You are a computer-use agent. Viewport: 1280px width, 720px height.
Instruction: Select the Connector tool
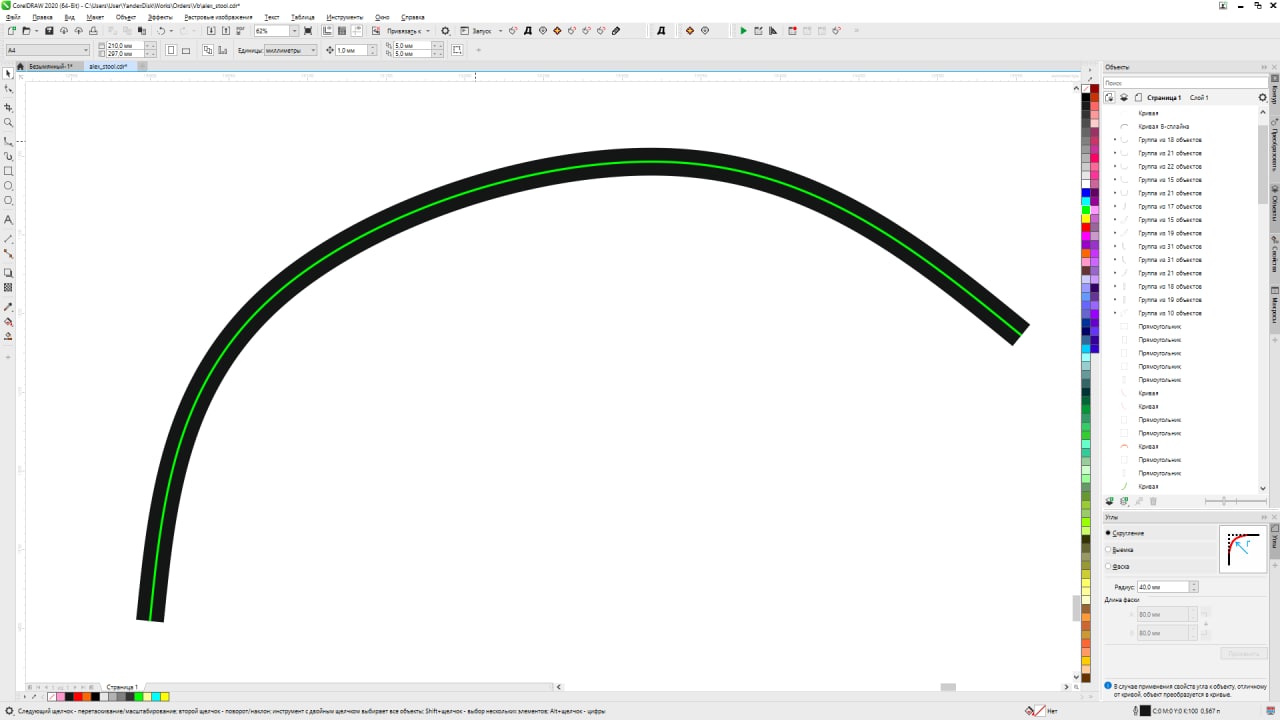8,254
